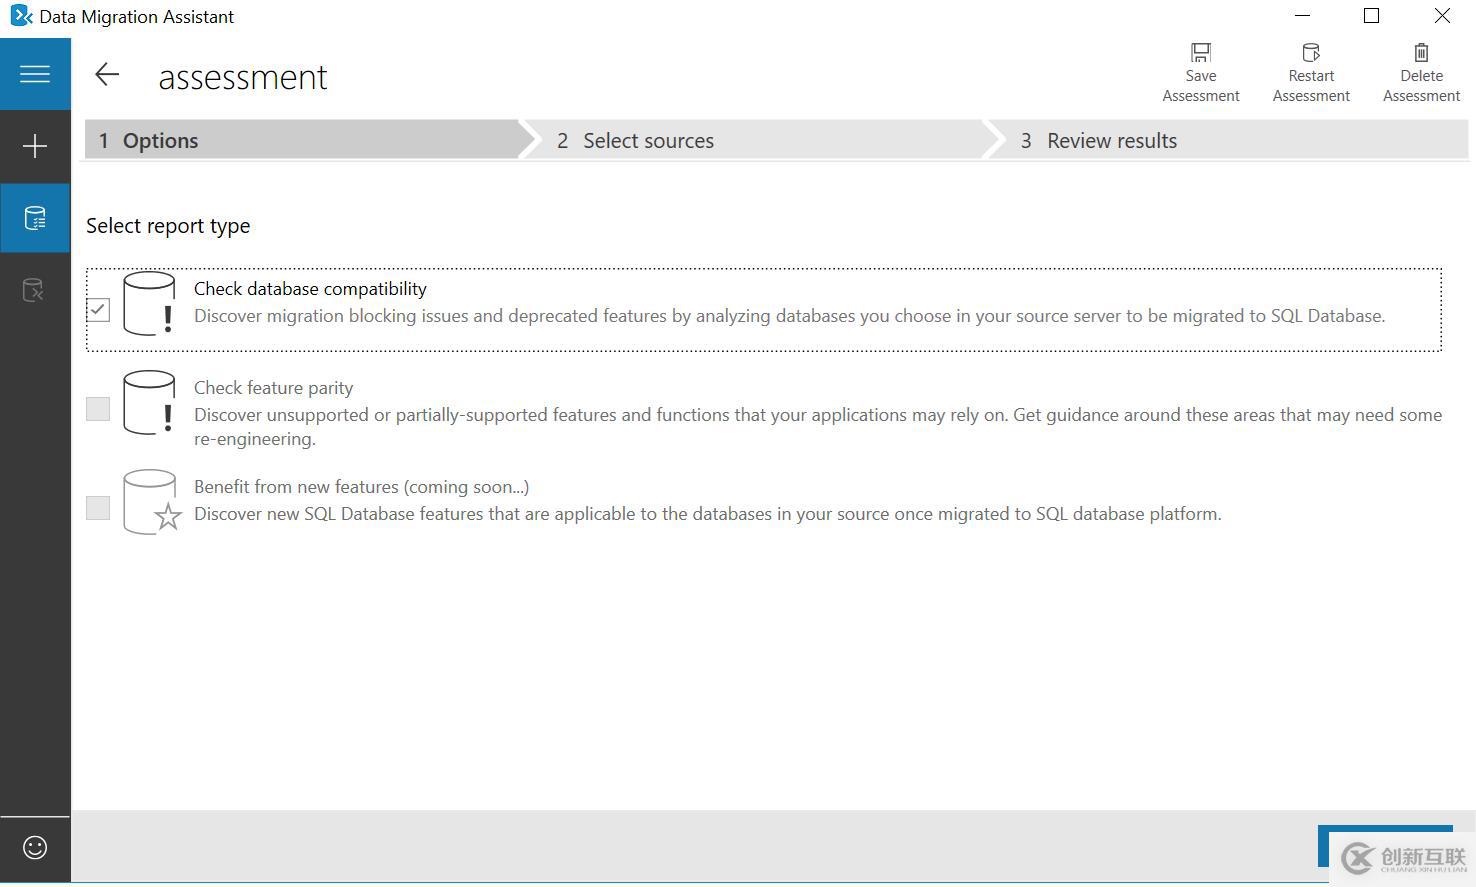The image size is (1476, 887).
Task: Open the hamburger menu in sidebar
Action: pyautogui.click(x=35, y=74)
